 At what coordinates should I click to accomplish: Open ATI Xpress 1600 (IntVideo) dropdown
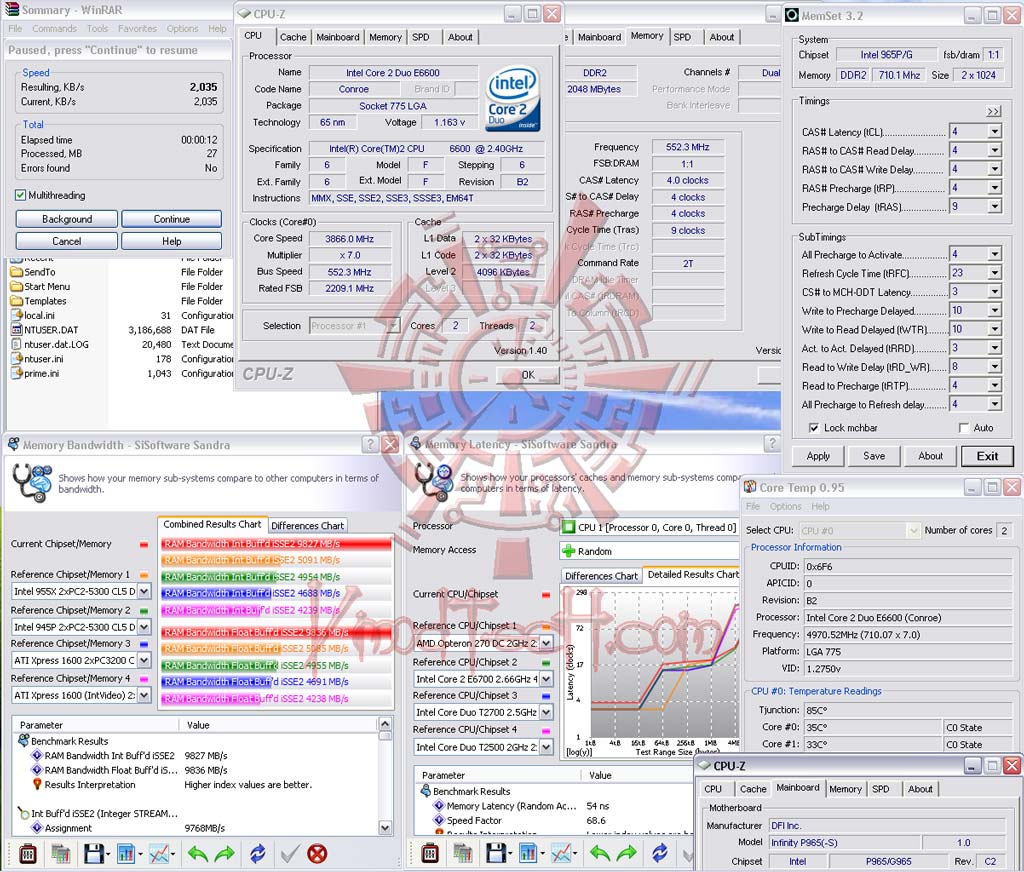(144, 695)
